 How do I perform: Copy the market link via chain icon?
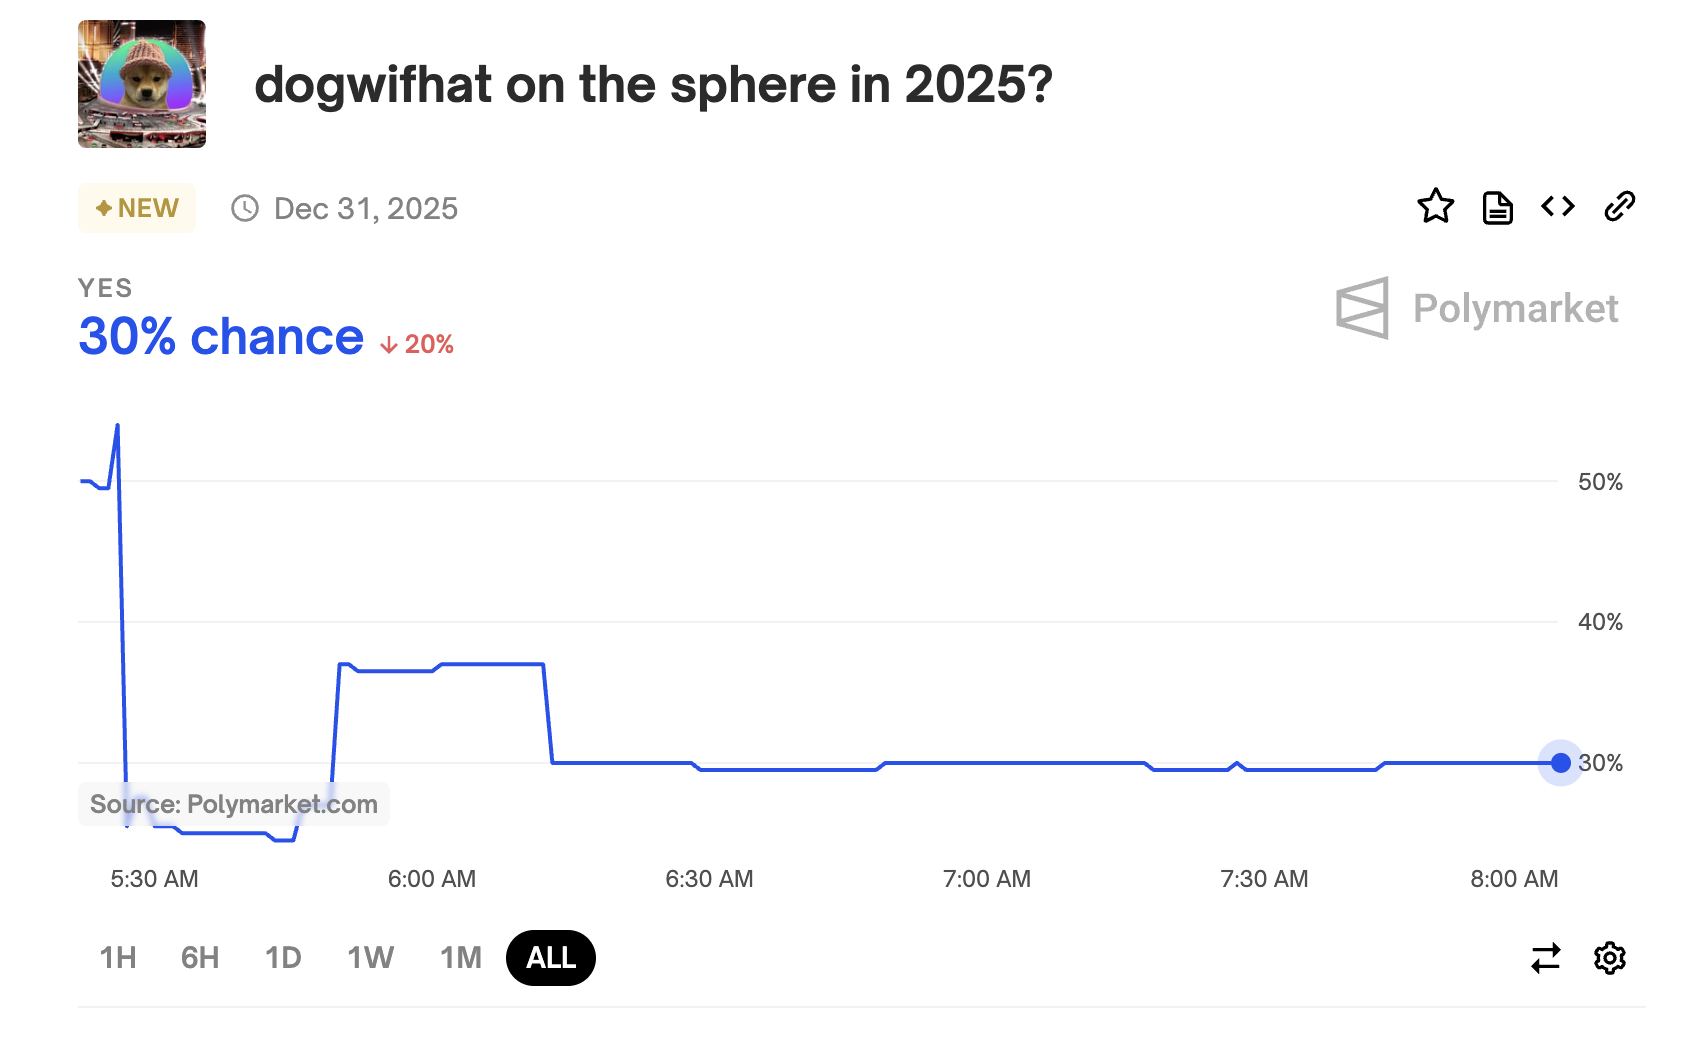[x=1620, y=207]
